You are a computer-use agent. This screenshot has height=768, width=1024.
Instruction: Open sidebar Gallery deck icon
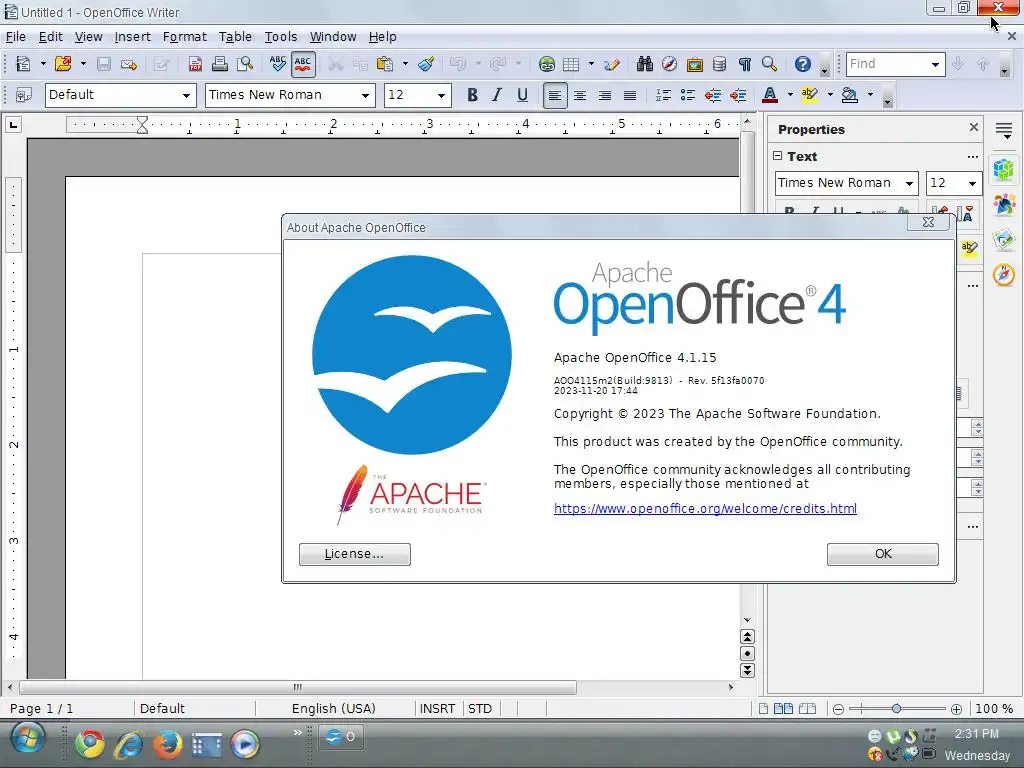pyautogui.click(x=1004, y=240)
